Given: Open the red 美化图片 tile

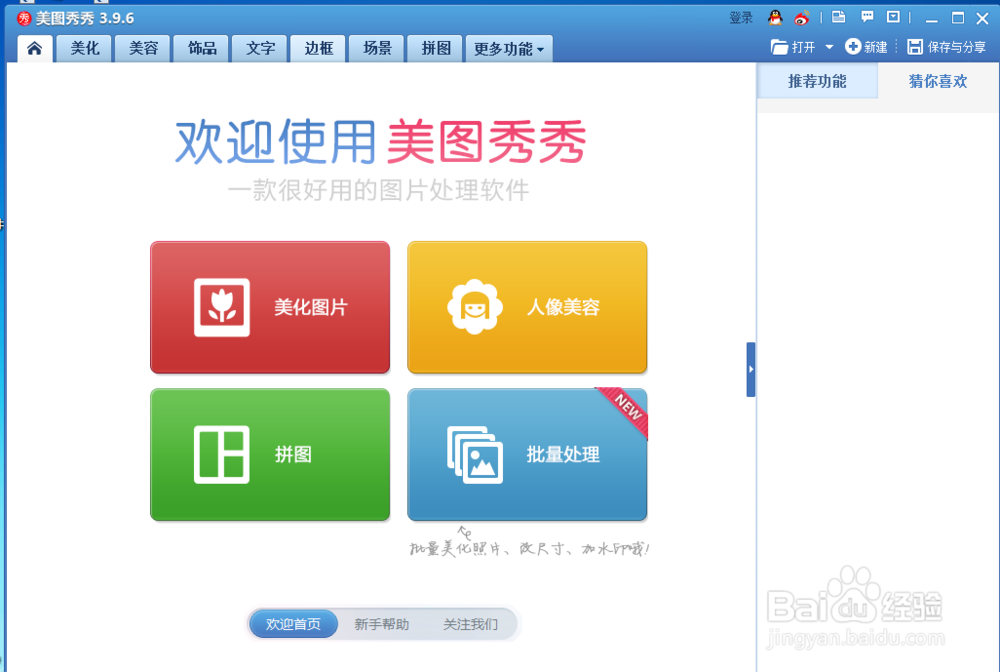Looking at the screenshot, I should (270, 307).
